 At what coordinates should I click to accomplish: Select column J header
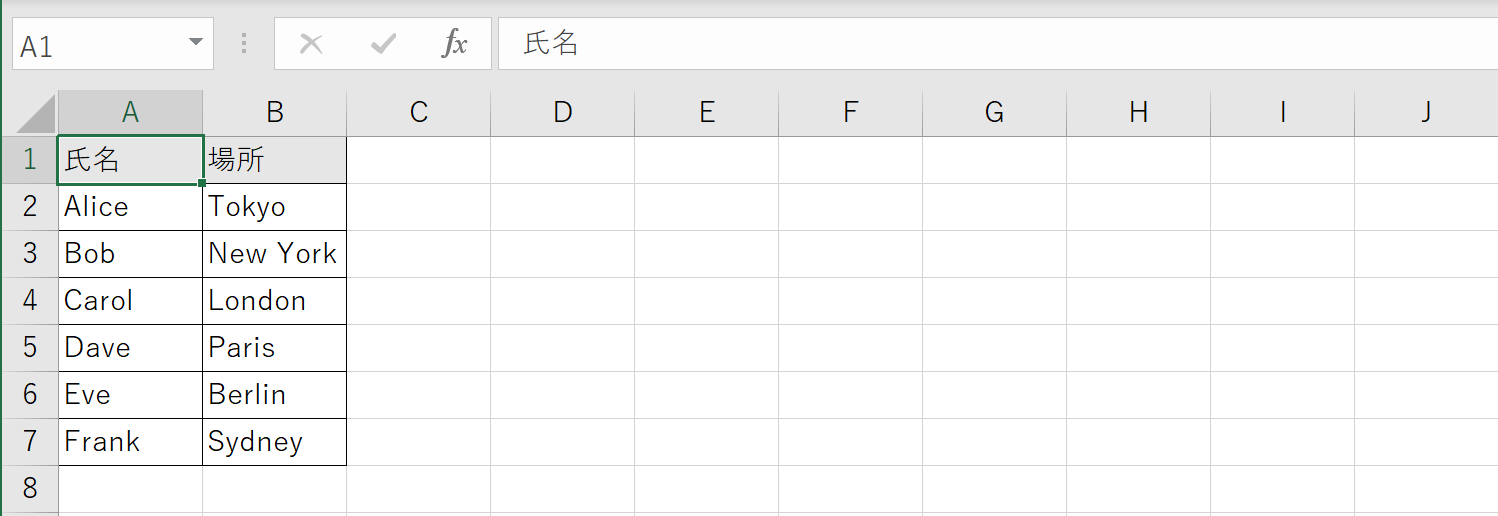tap(1427, 113)
